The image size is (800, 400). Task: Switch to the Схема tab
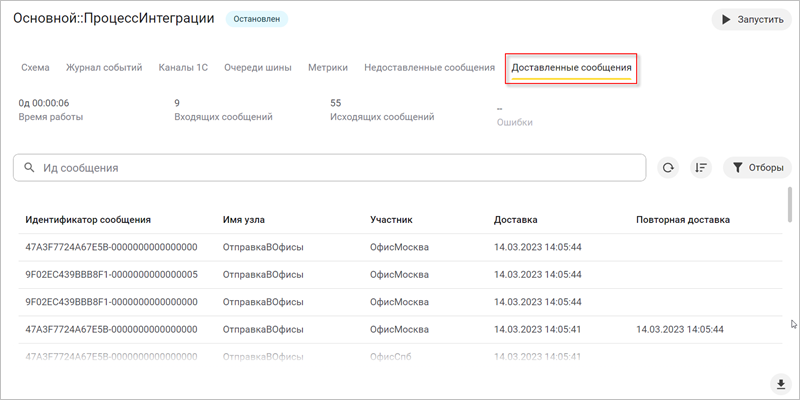pyautogui.click(x=35, y=68)
